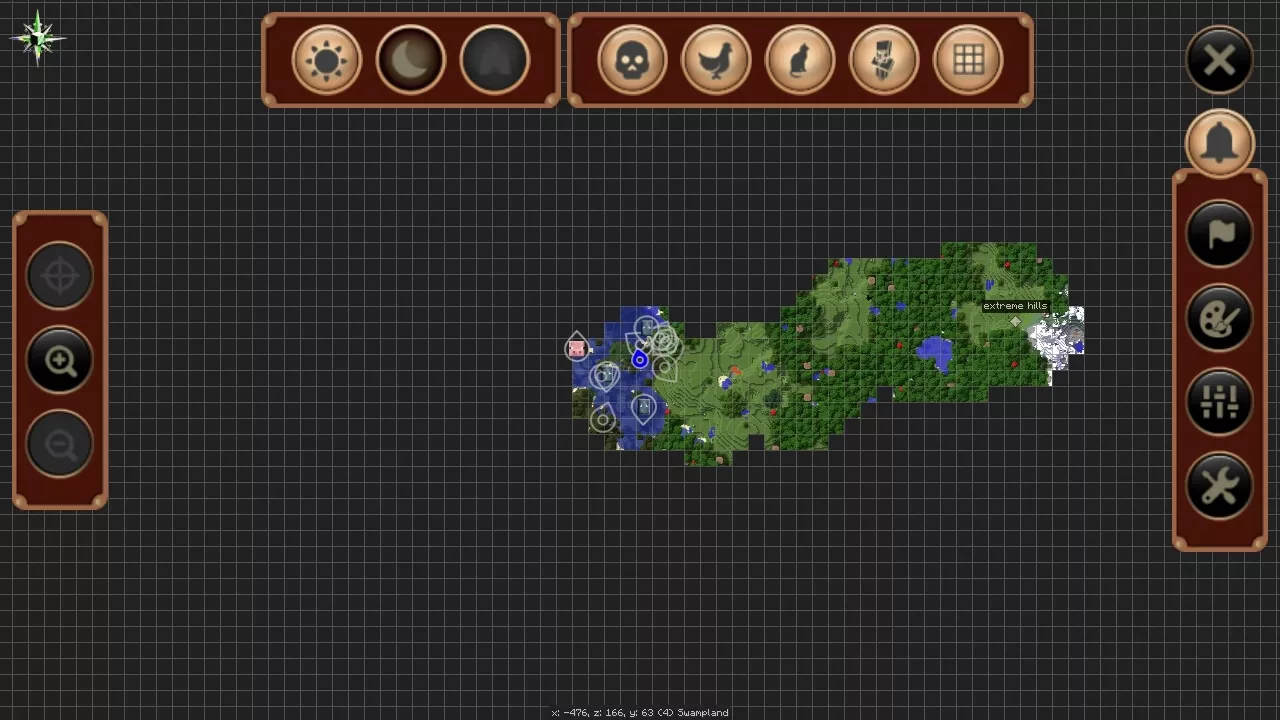Viewport: 1280px width, 720px height.
Task: Click the extreme hills diamond waypoint marker
Action: (1016, 322)
